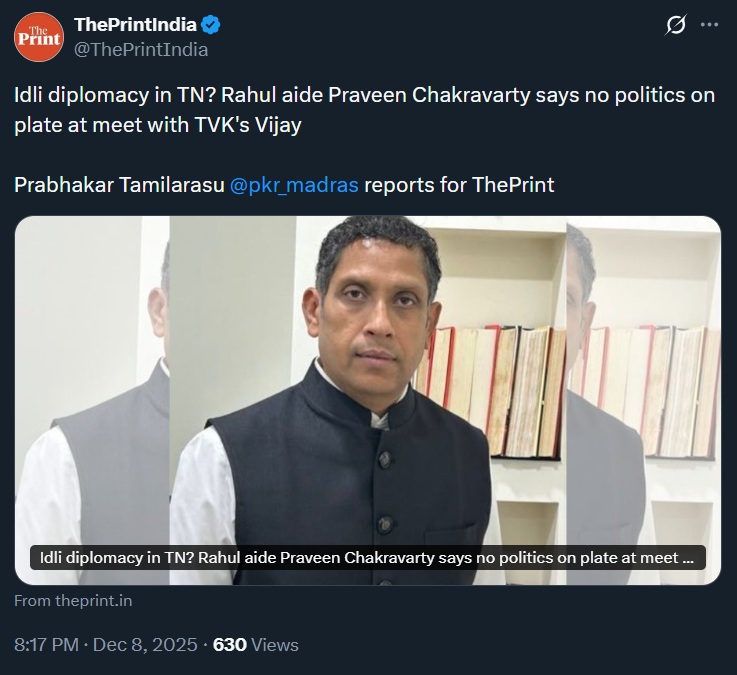Click 'Prabhakar Tamilarasu' reports line
737x675 pixels.
tap(120, 184)
